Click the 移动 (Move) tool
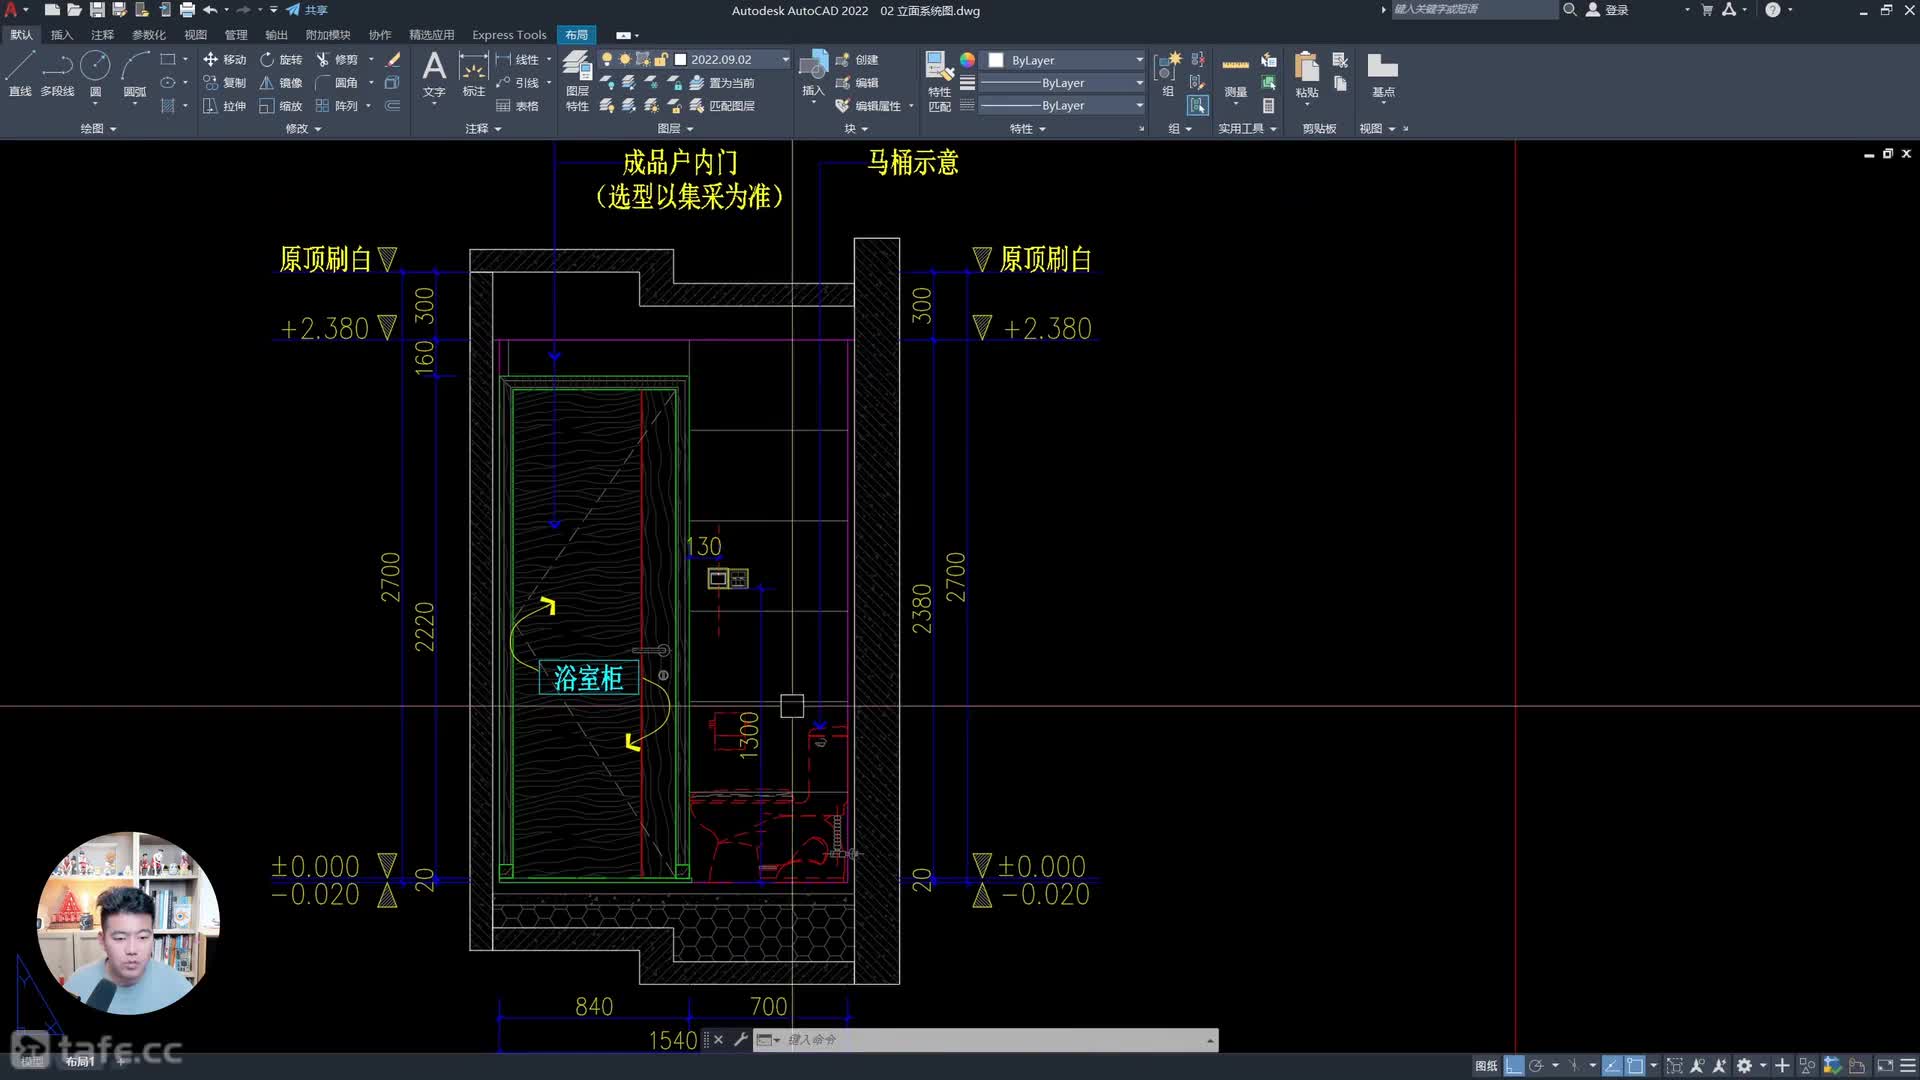This screenshot has width=1920, height=1080. coord(225,60)
